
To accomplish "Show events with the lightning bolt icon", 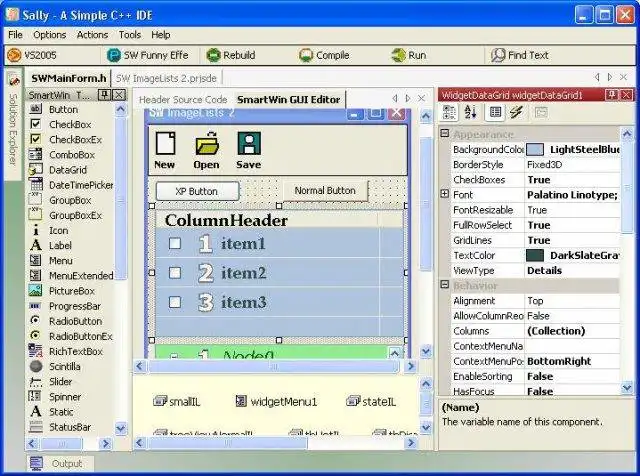I will pos(516,112).
